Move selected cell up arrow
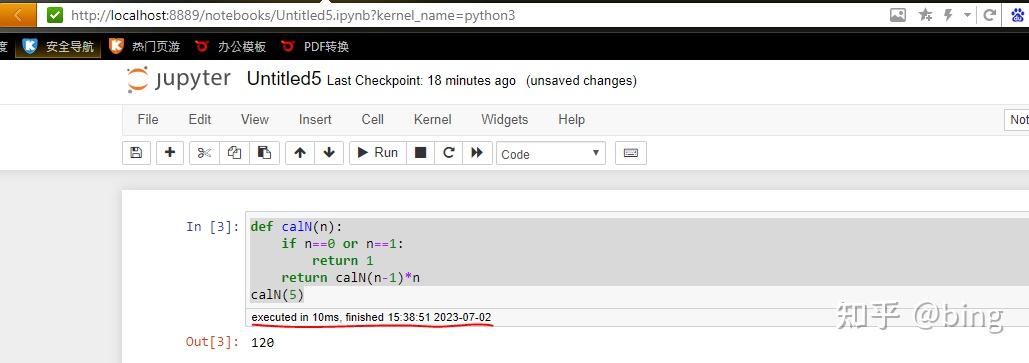 (300, 153)
